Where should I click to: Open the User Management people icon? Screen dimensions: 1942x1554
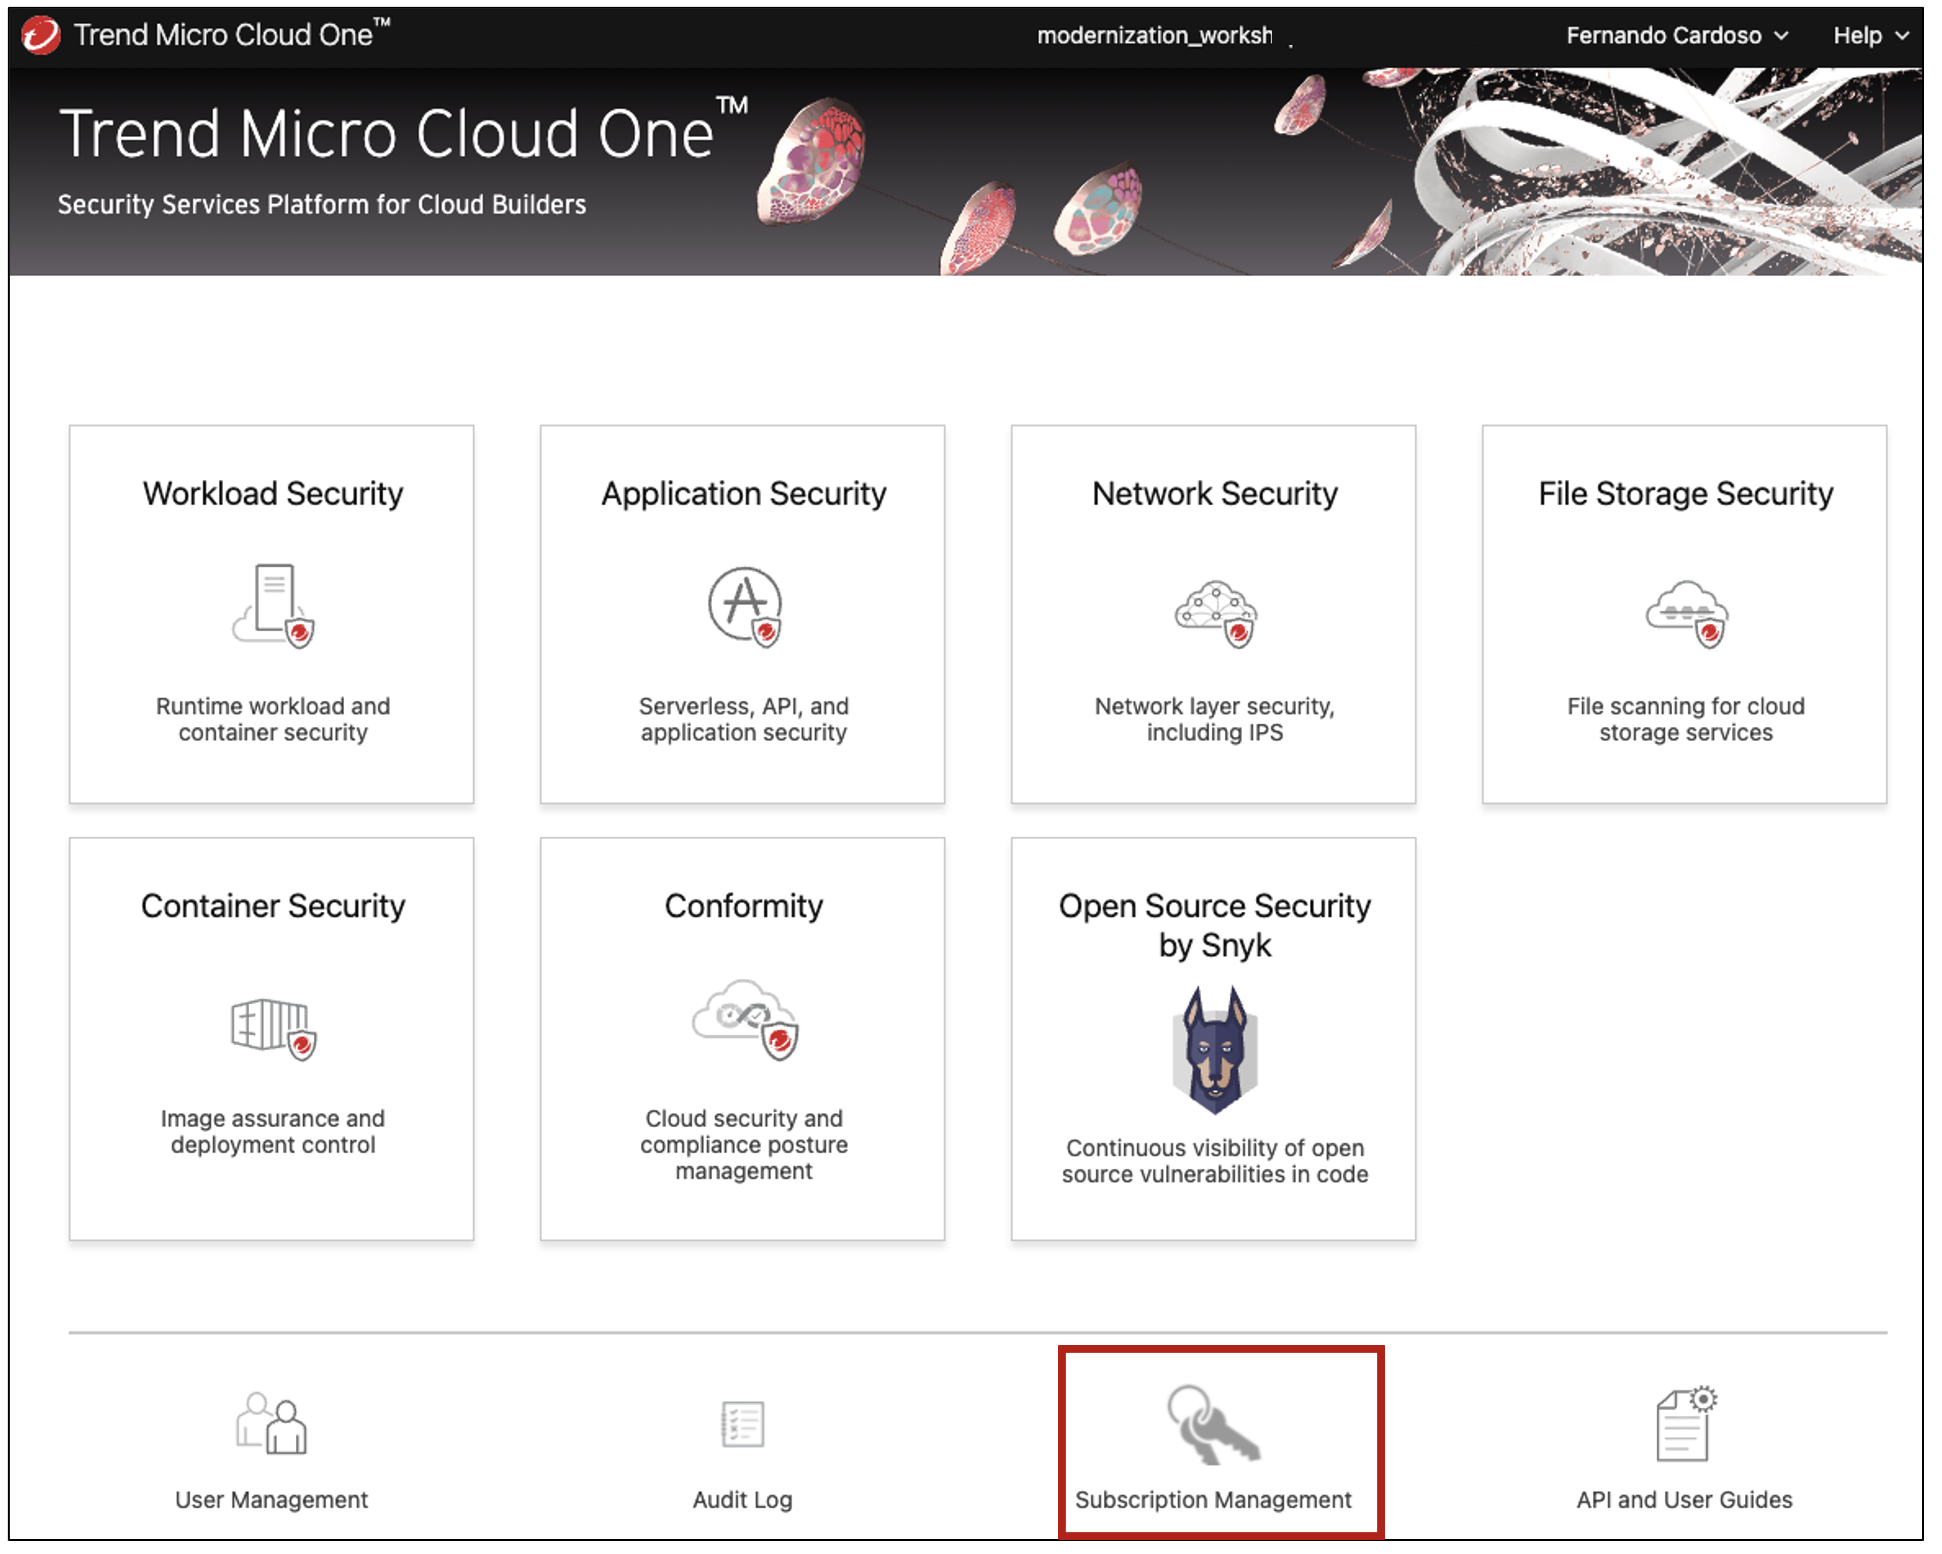(x=271, y=1423)
